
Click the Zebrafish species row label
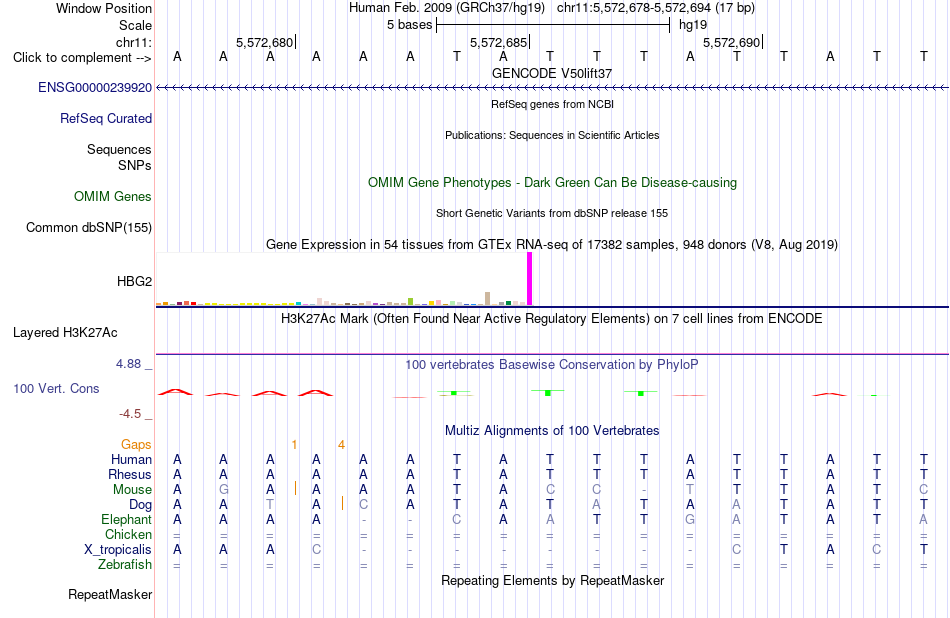point(125,564)
